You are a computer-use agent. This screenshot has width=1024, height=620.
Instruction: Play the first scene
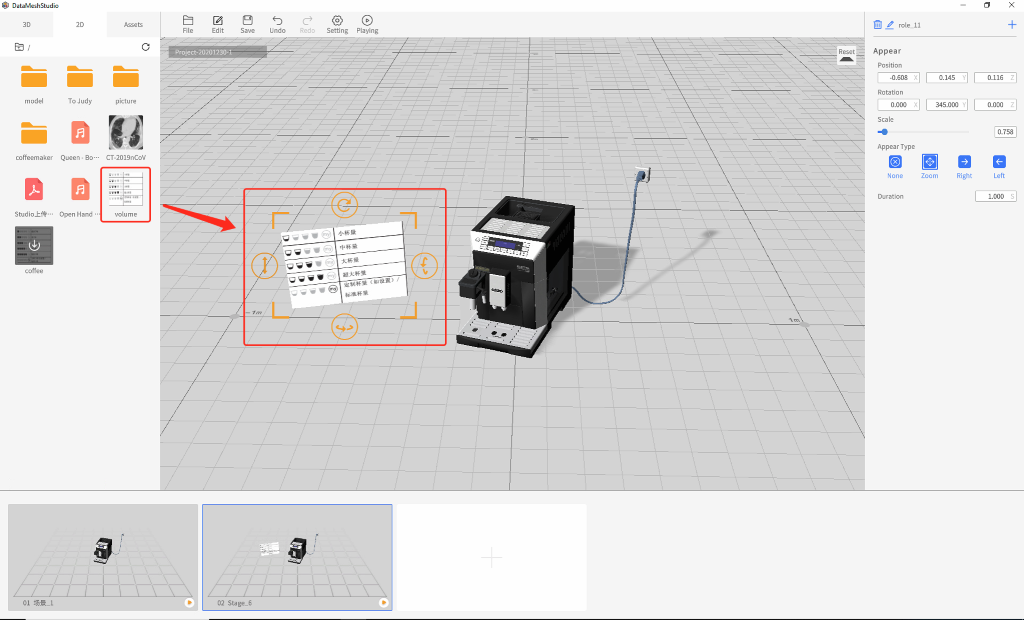(x=189, y=602)
